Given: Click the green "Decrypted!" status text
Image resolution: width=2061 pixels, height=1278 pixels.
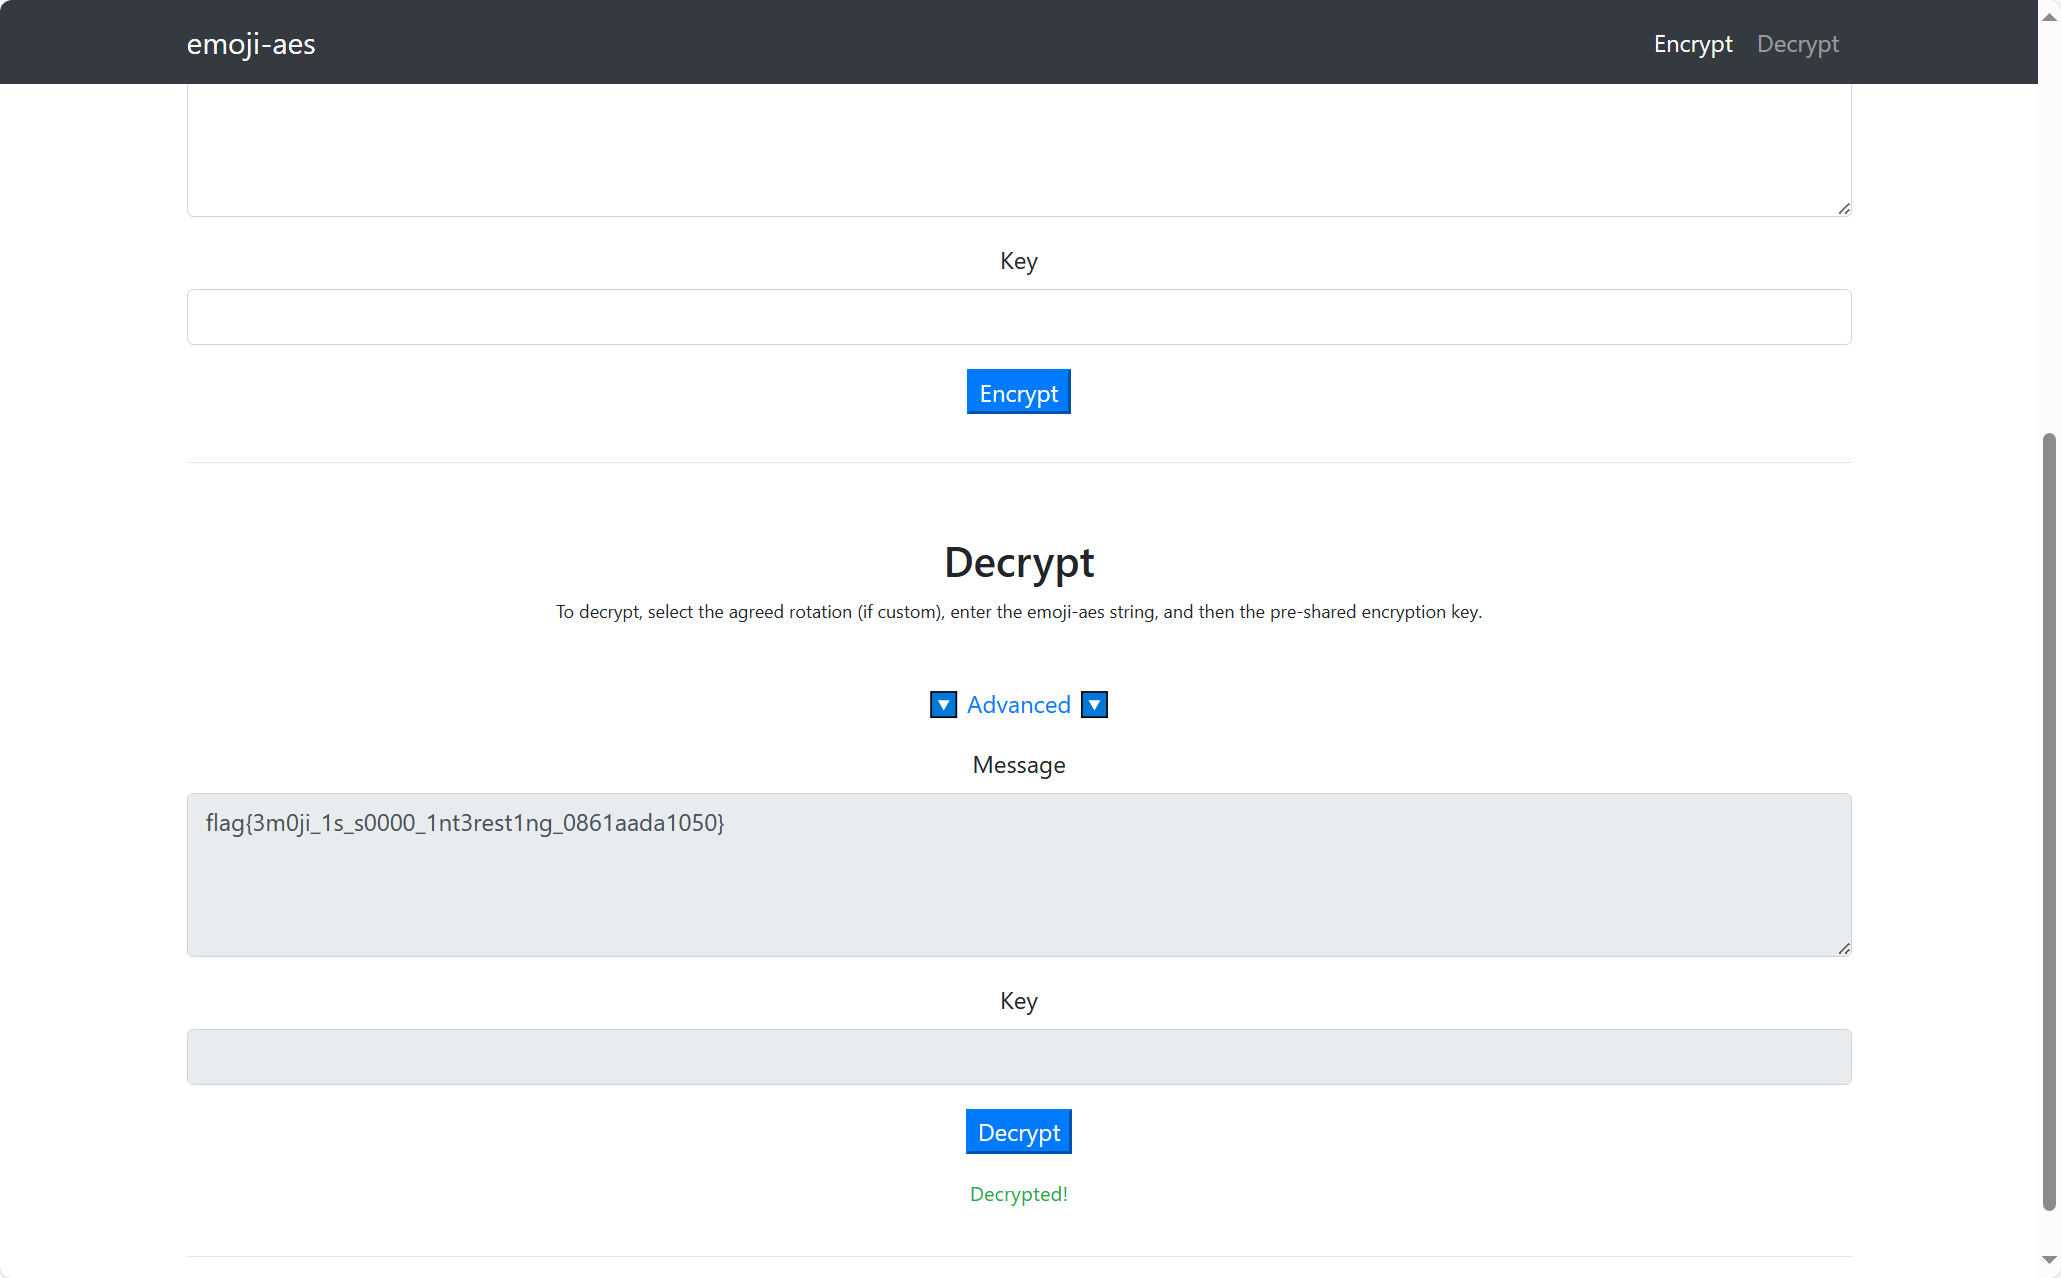Looking at the screenshot, I should click(1018, 1194).
